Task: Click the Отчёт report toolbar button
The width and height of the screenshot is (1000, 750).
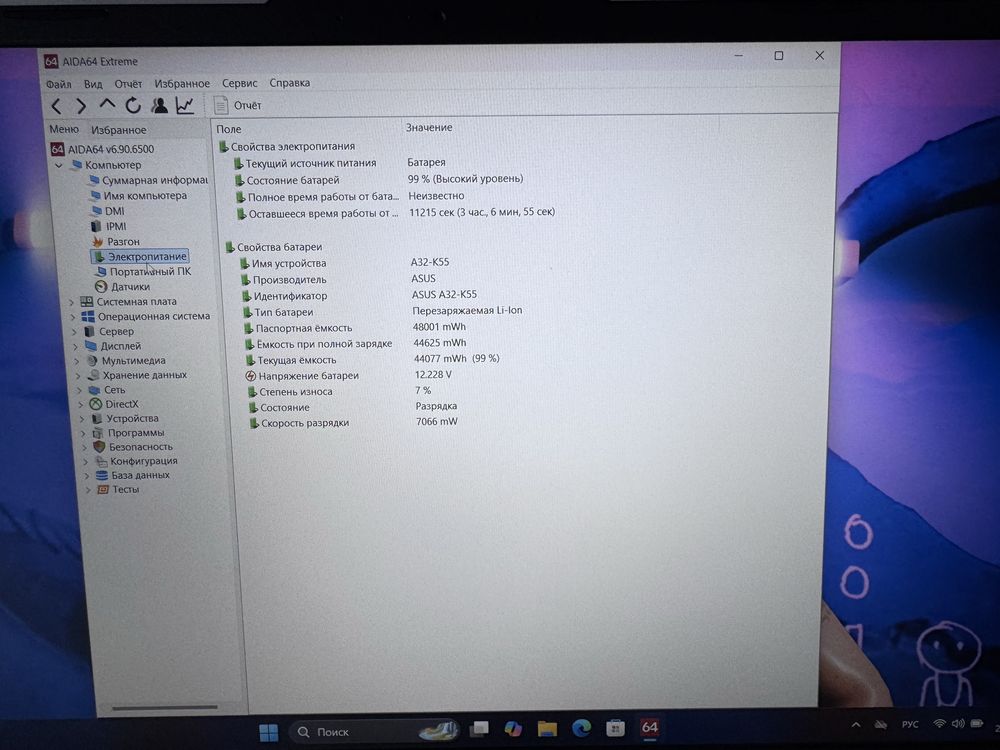Action: (238, 105)
